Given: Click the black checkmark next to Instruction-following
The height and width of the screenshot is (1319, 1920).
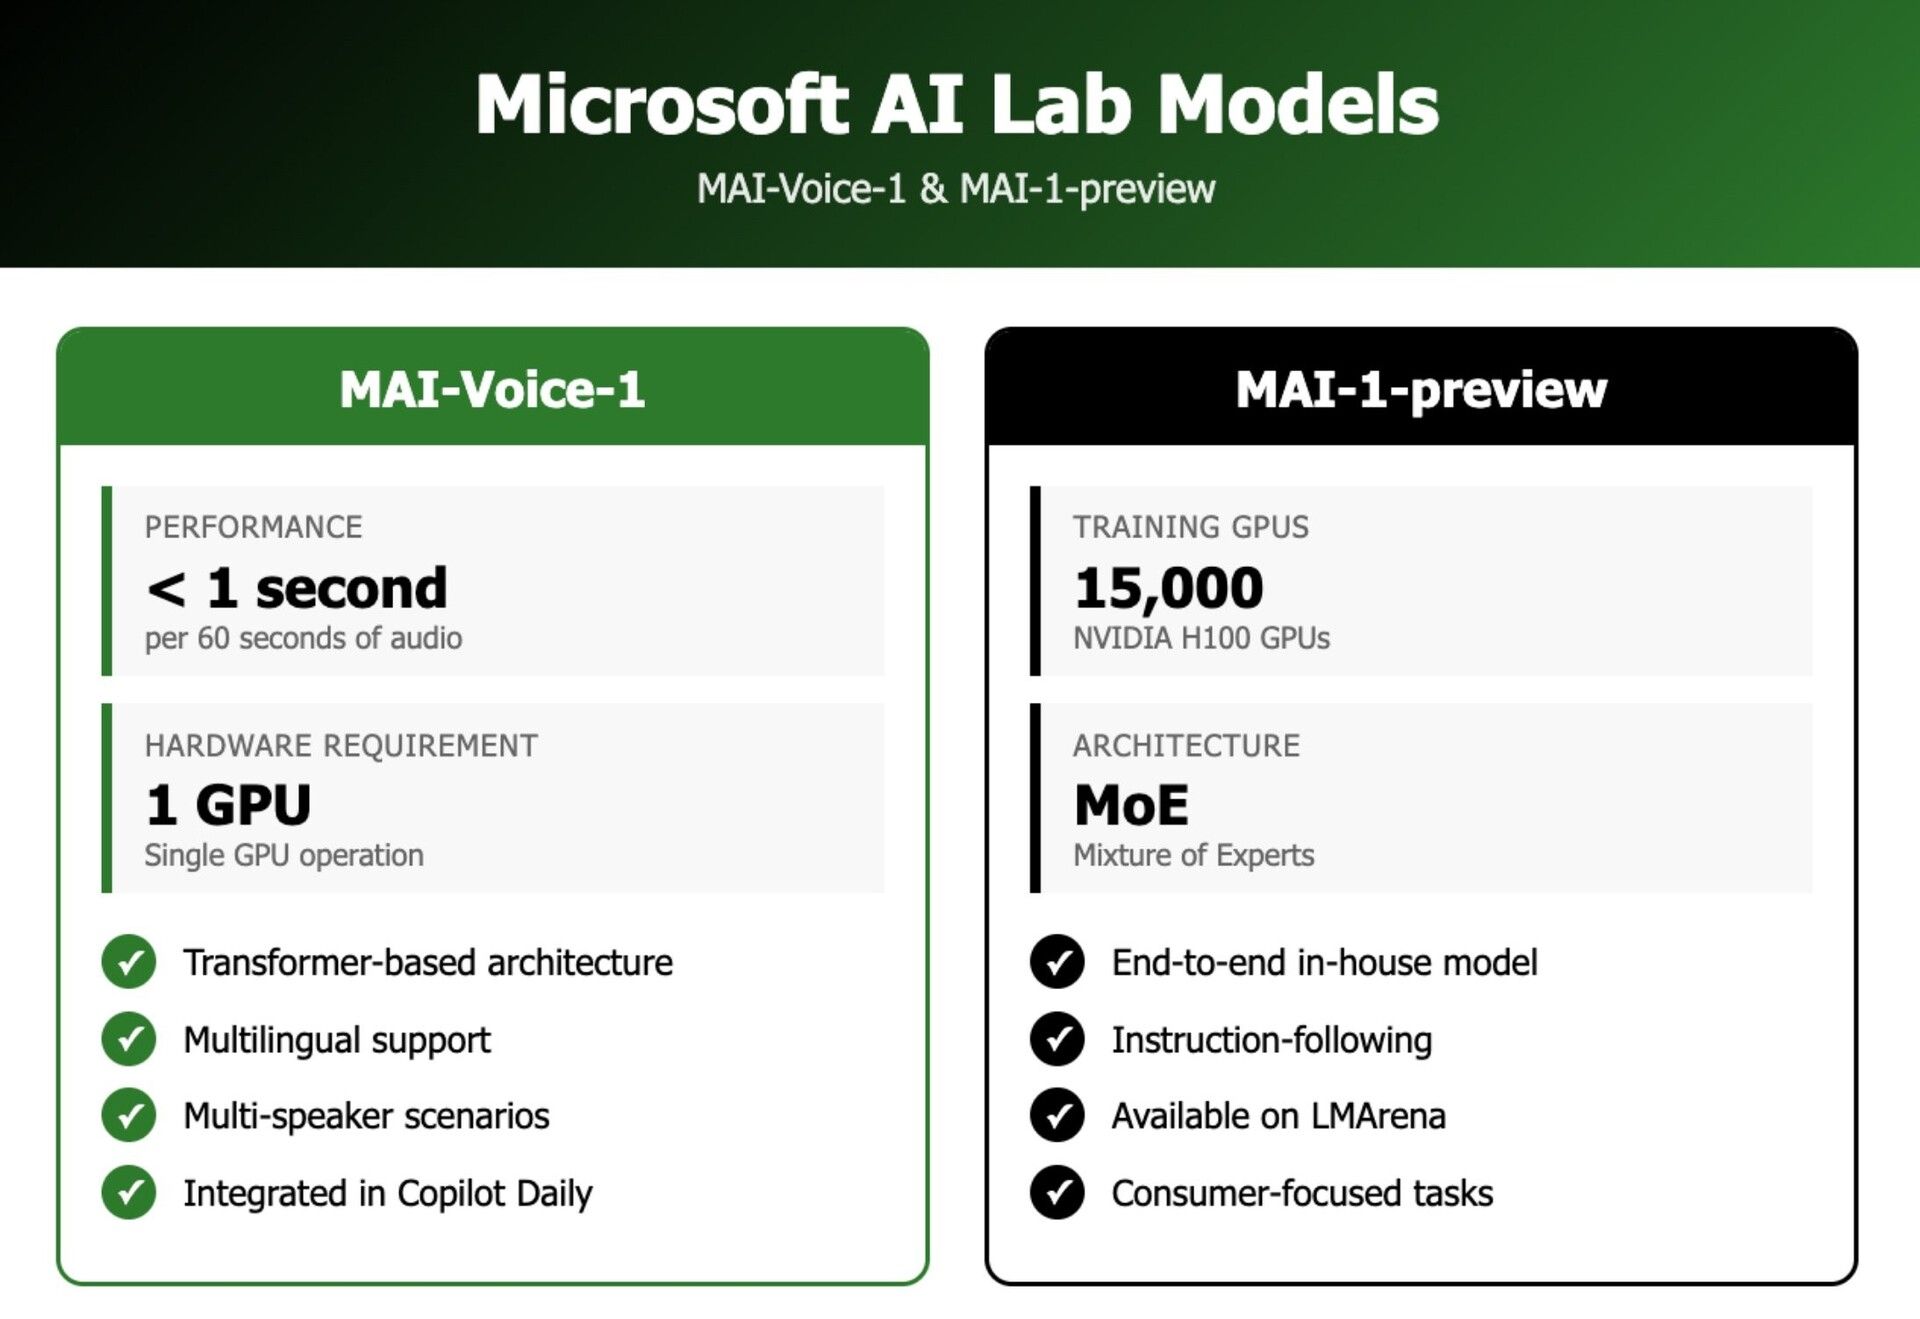Looking at the screenshot, I should tap(1057, 1039).
